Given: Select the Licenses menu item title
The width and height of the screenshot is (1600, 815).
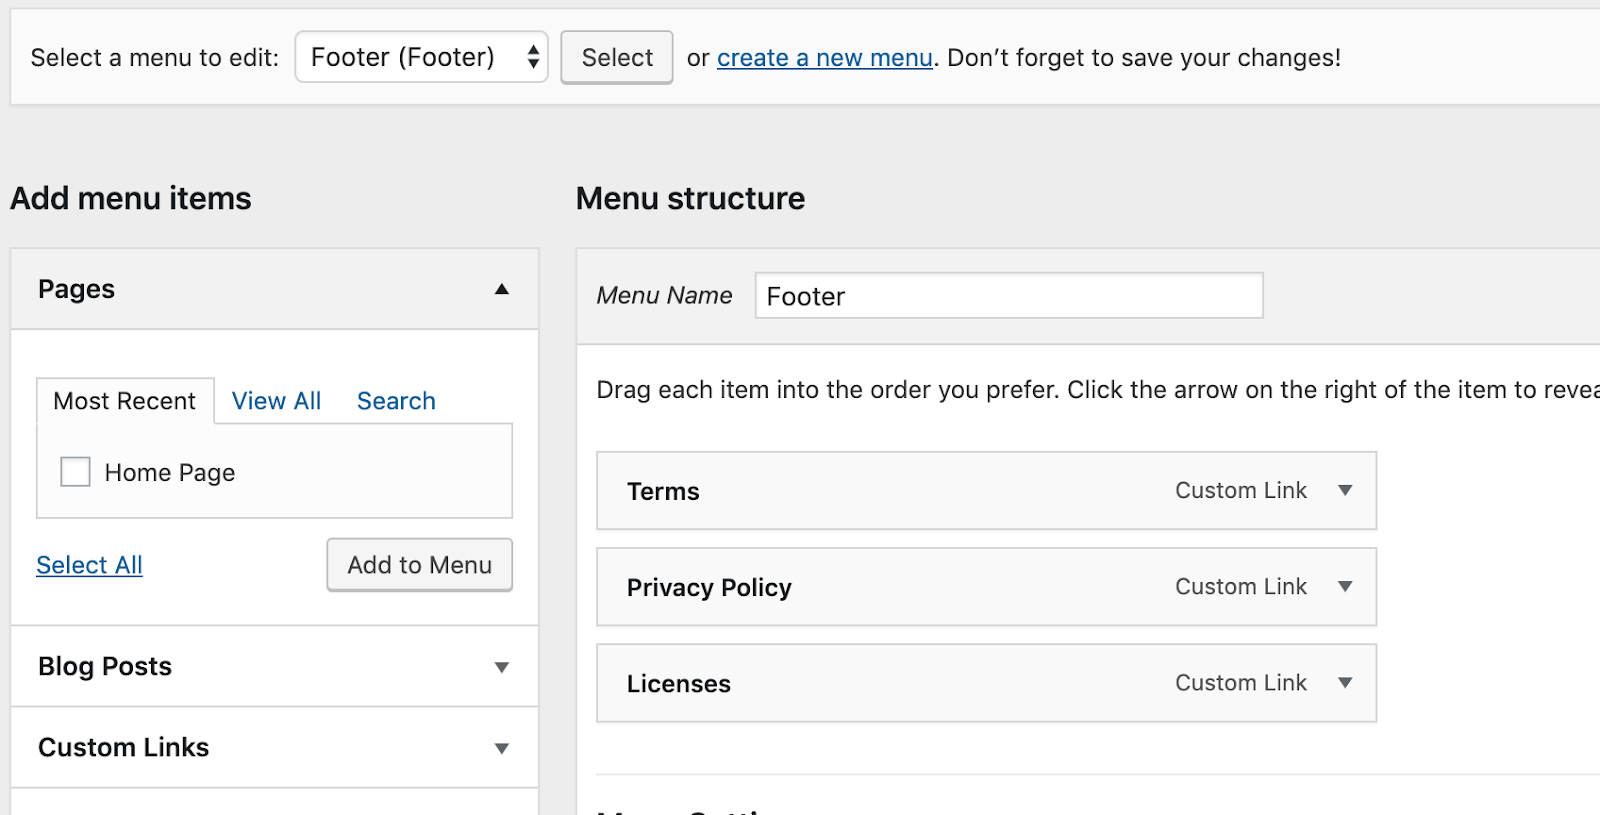Looking at the screenshot, I should coord(679,684).
